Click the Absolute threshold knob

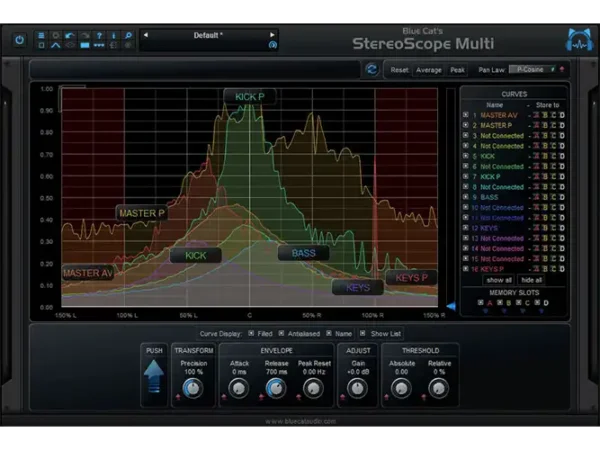(401, 388)
